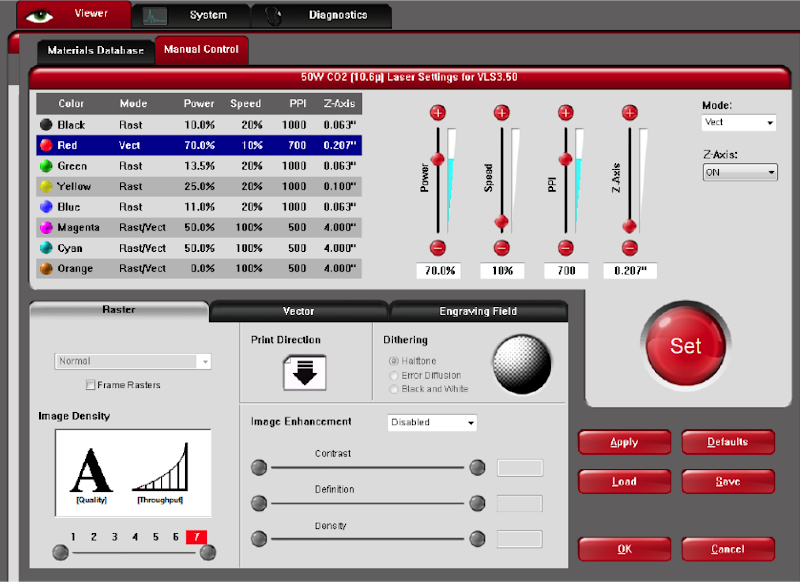Screen dimensions: 800x582
Task: Open the Mode dropdown showing Vect
Action: point(739,122)
